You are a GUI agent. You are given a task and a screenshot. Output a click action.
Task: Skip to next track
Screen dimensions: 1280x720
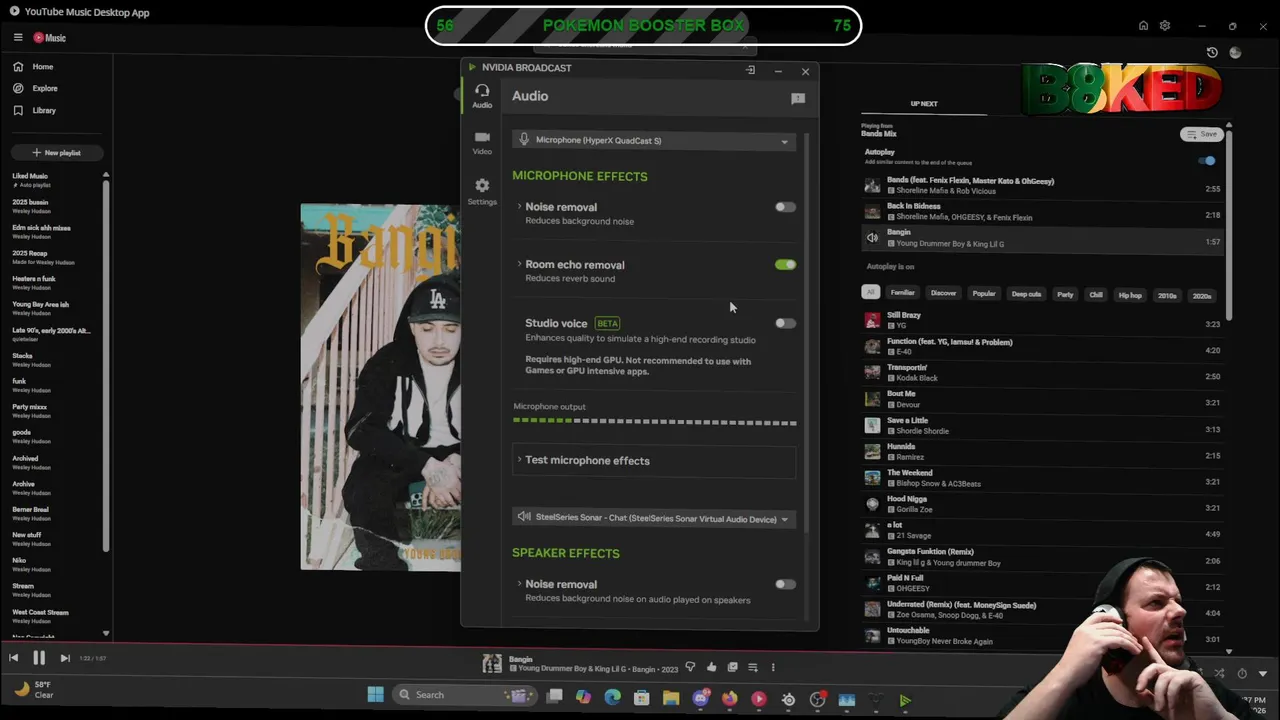click(x=65, y=658)
